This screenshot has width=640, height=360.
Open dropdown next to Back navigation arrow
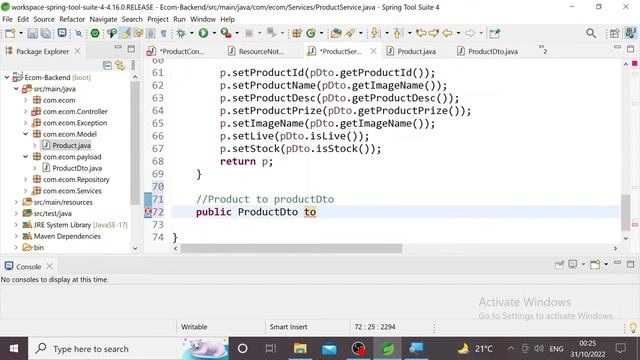[458, 33]
